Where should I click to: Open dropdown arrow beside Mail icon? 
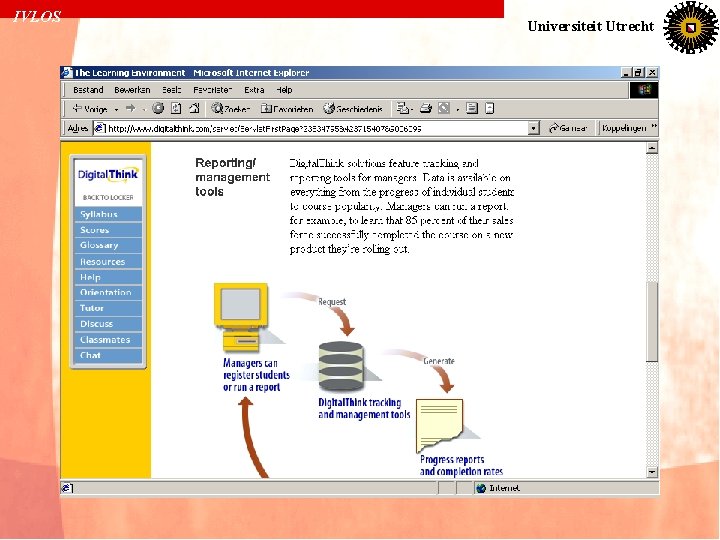(412, 109)
